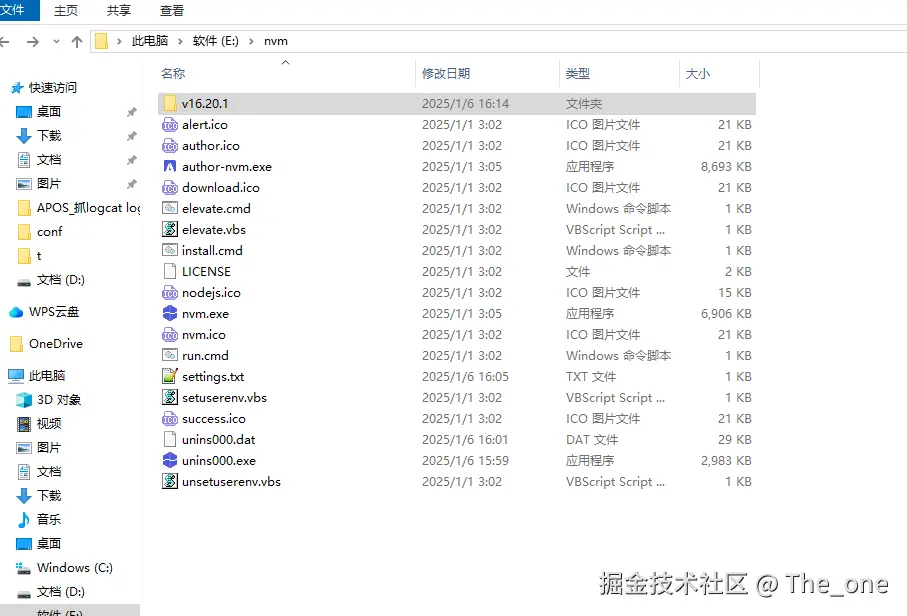Open pinned 图片 under quick access

(x=49, y=184)
